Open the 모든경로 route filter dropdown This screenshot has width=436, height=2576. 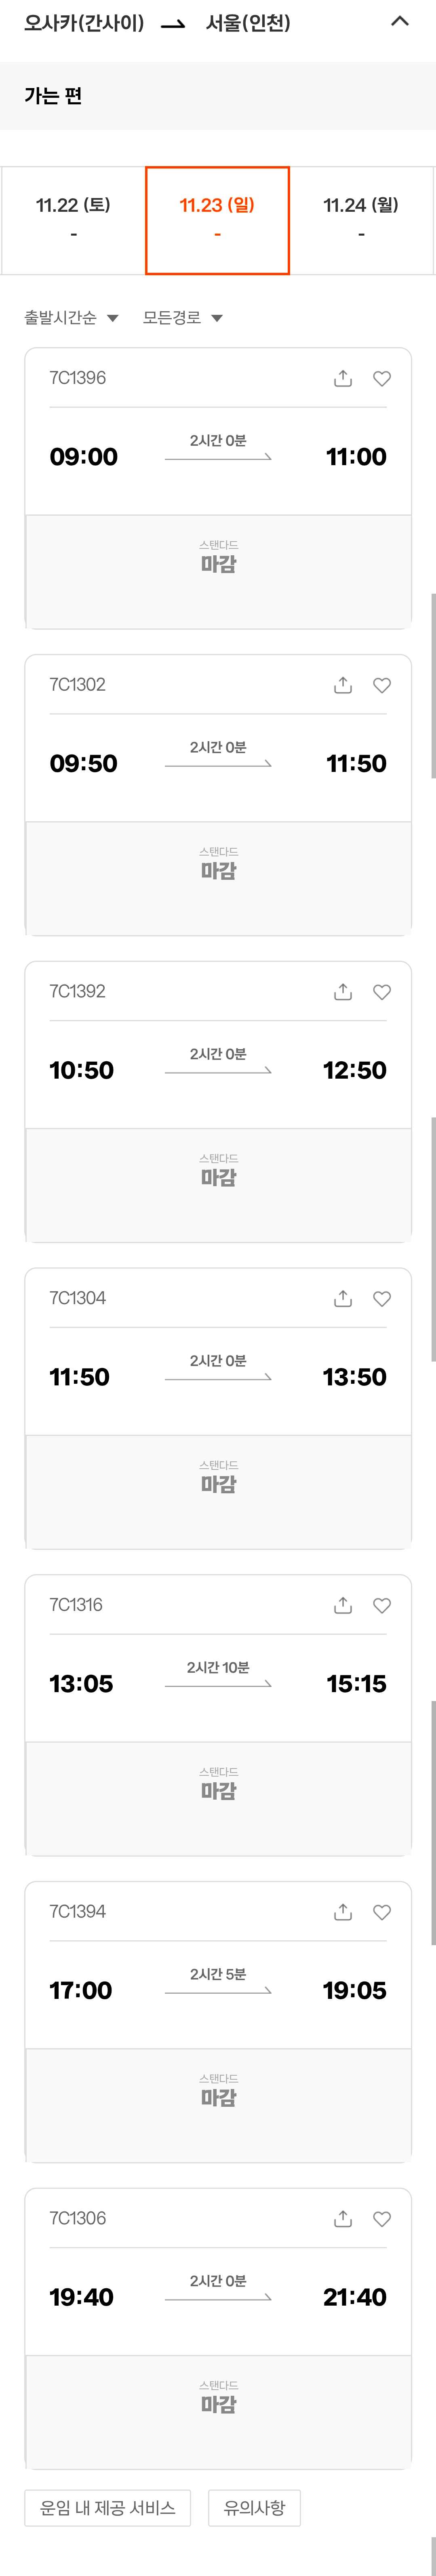tap(182, 318)
